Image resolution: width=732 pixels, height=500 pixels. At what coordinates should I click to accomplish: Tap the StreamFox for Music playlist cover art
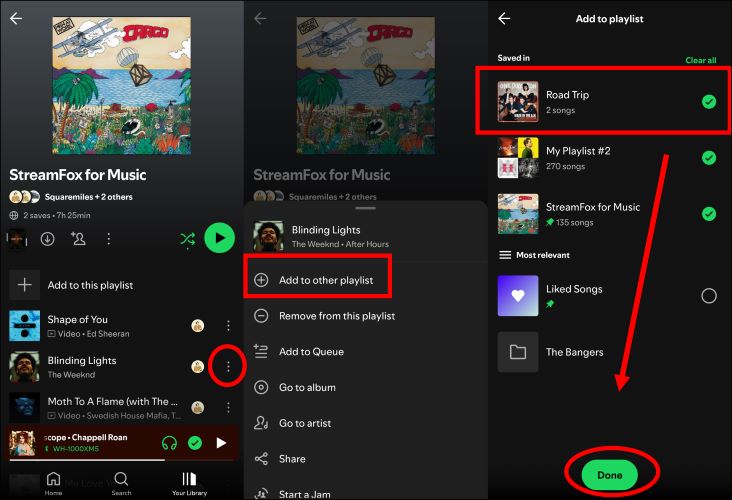pyautogui.click(x=121, y=85)
